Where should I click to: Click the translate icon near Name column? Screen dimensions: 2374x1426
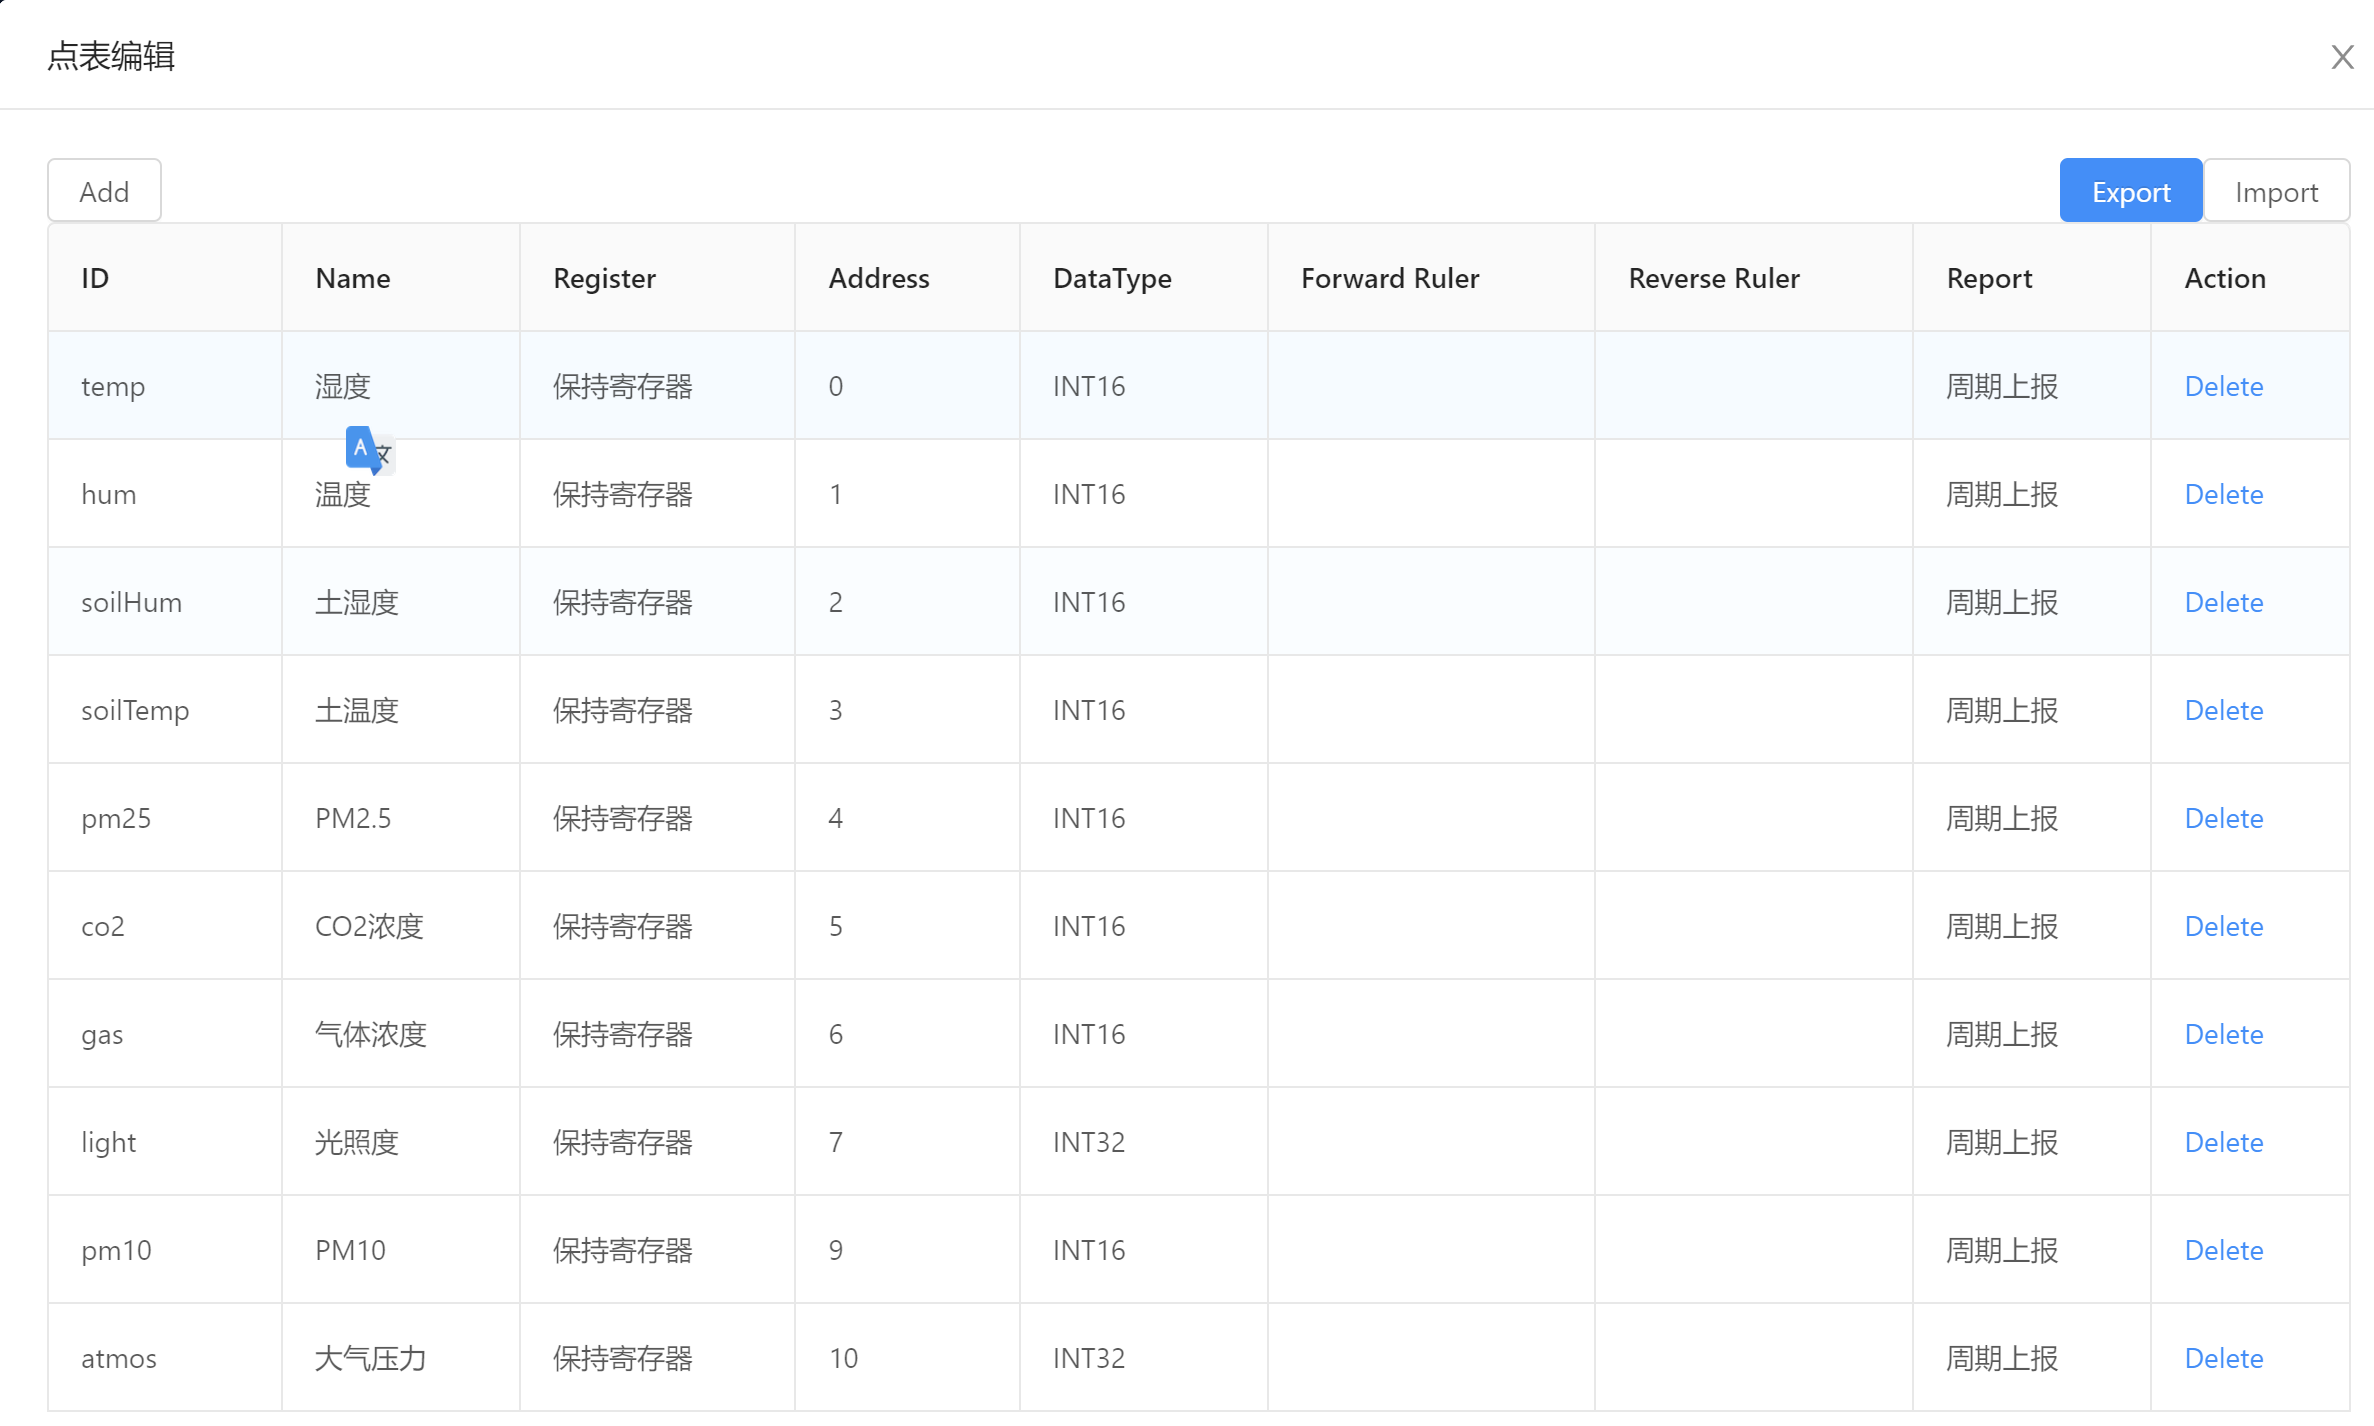369,450
